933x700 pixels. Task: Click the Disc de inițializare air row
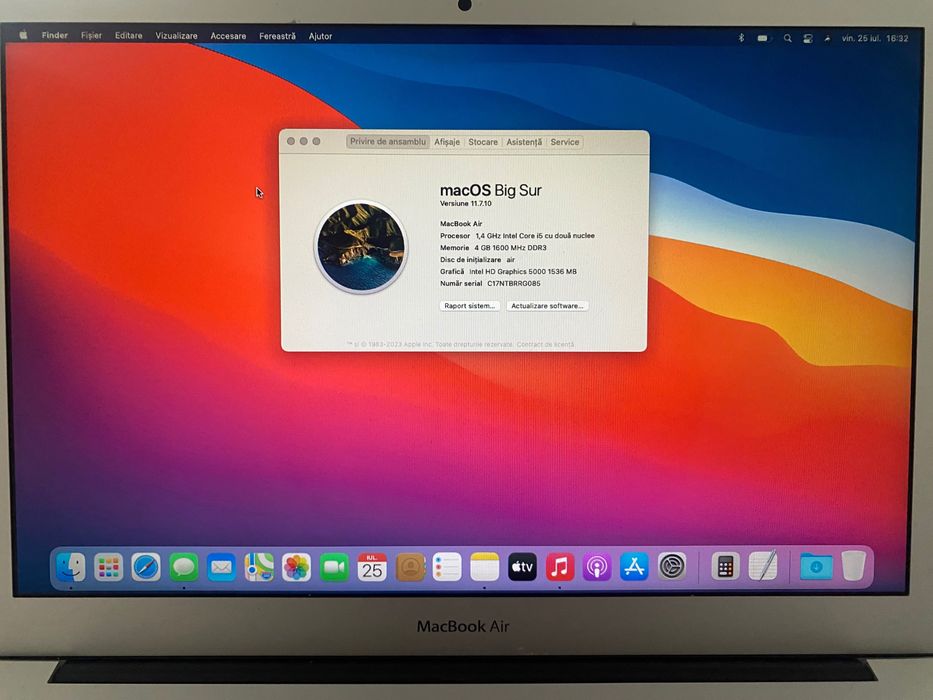[477, 260]
